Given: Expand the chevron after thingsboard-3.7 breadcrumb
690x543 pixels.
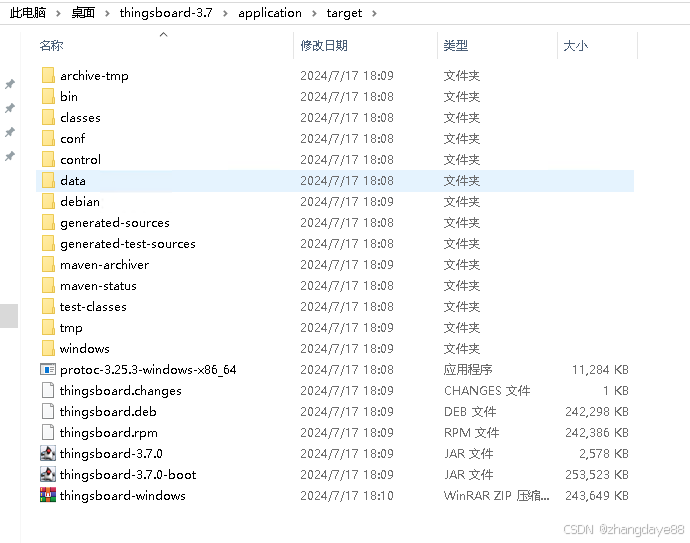Looking at the screenshot, I should pos(225,14).
